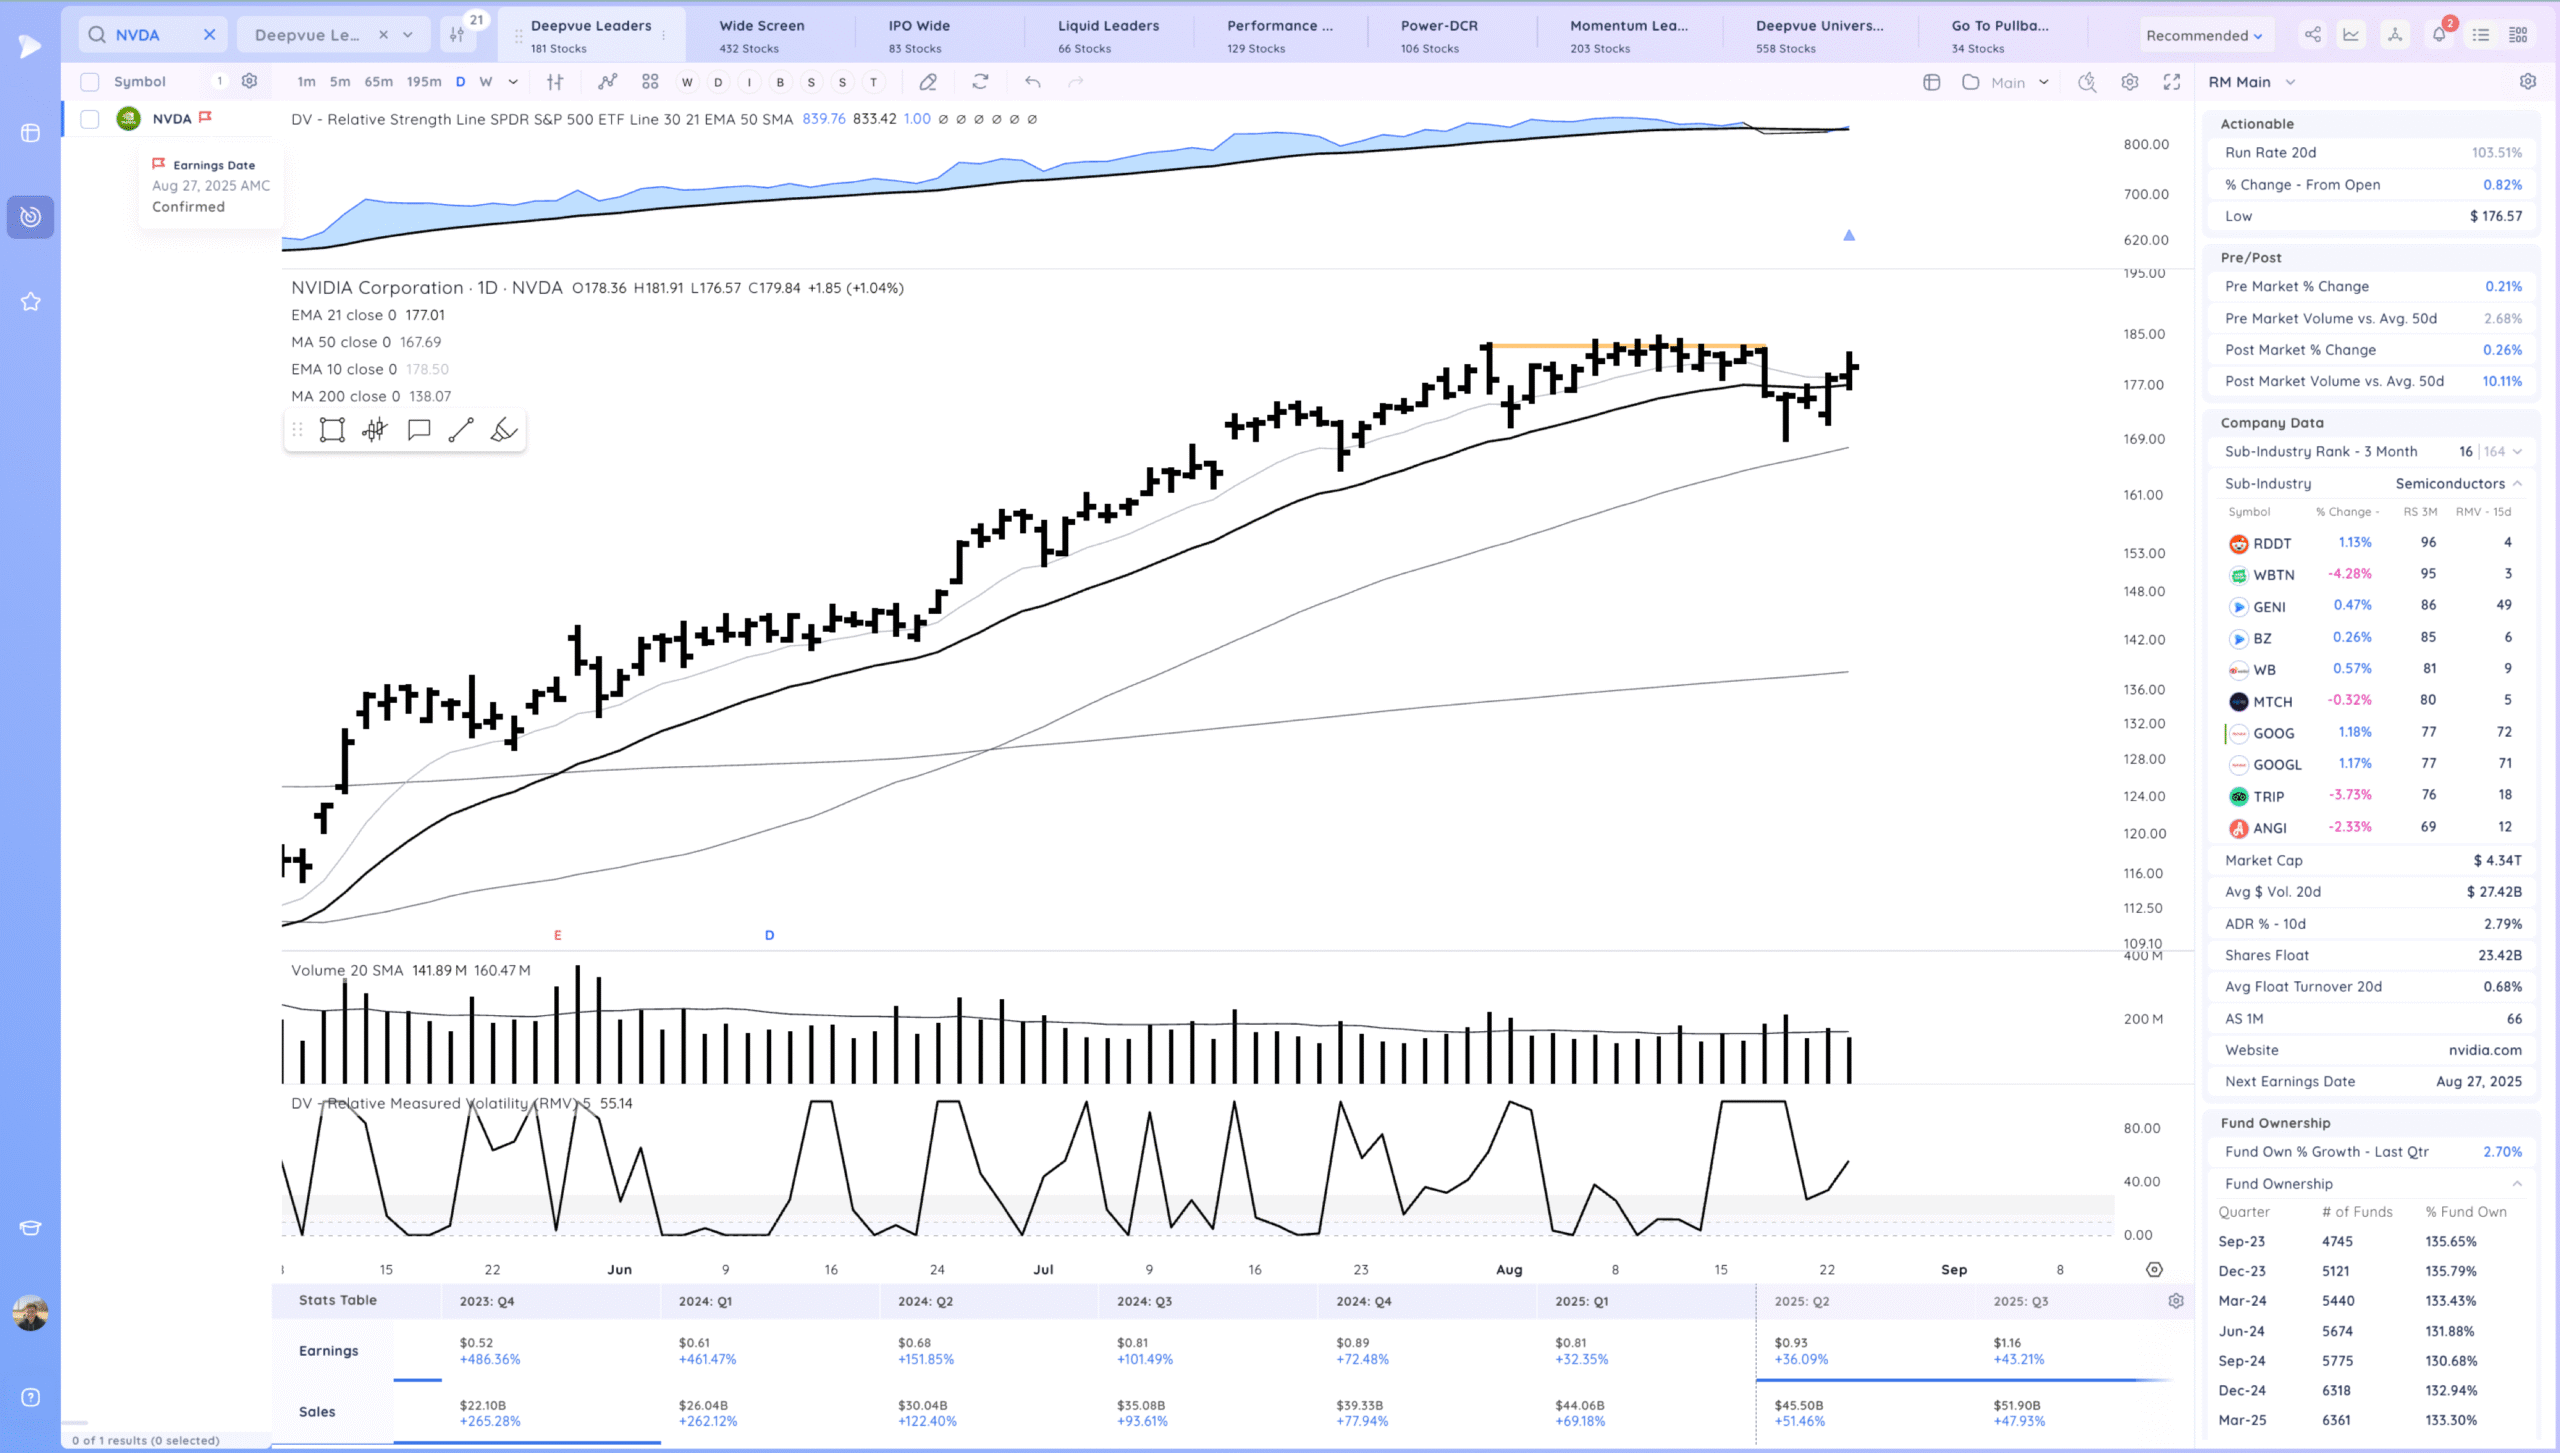Open indicators line-graph icon in chart toolbar
The image size is (2560, 1453).
pos(607,82)
